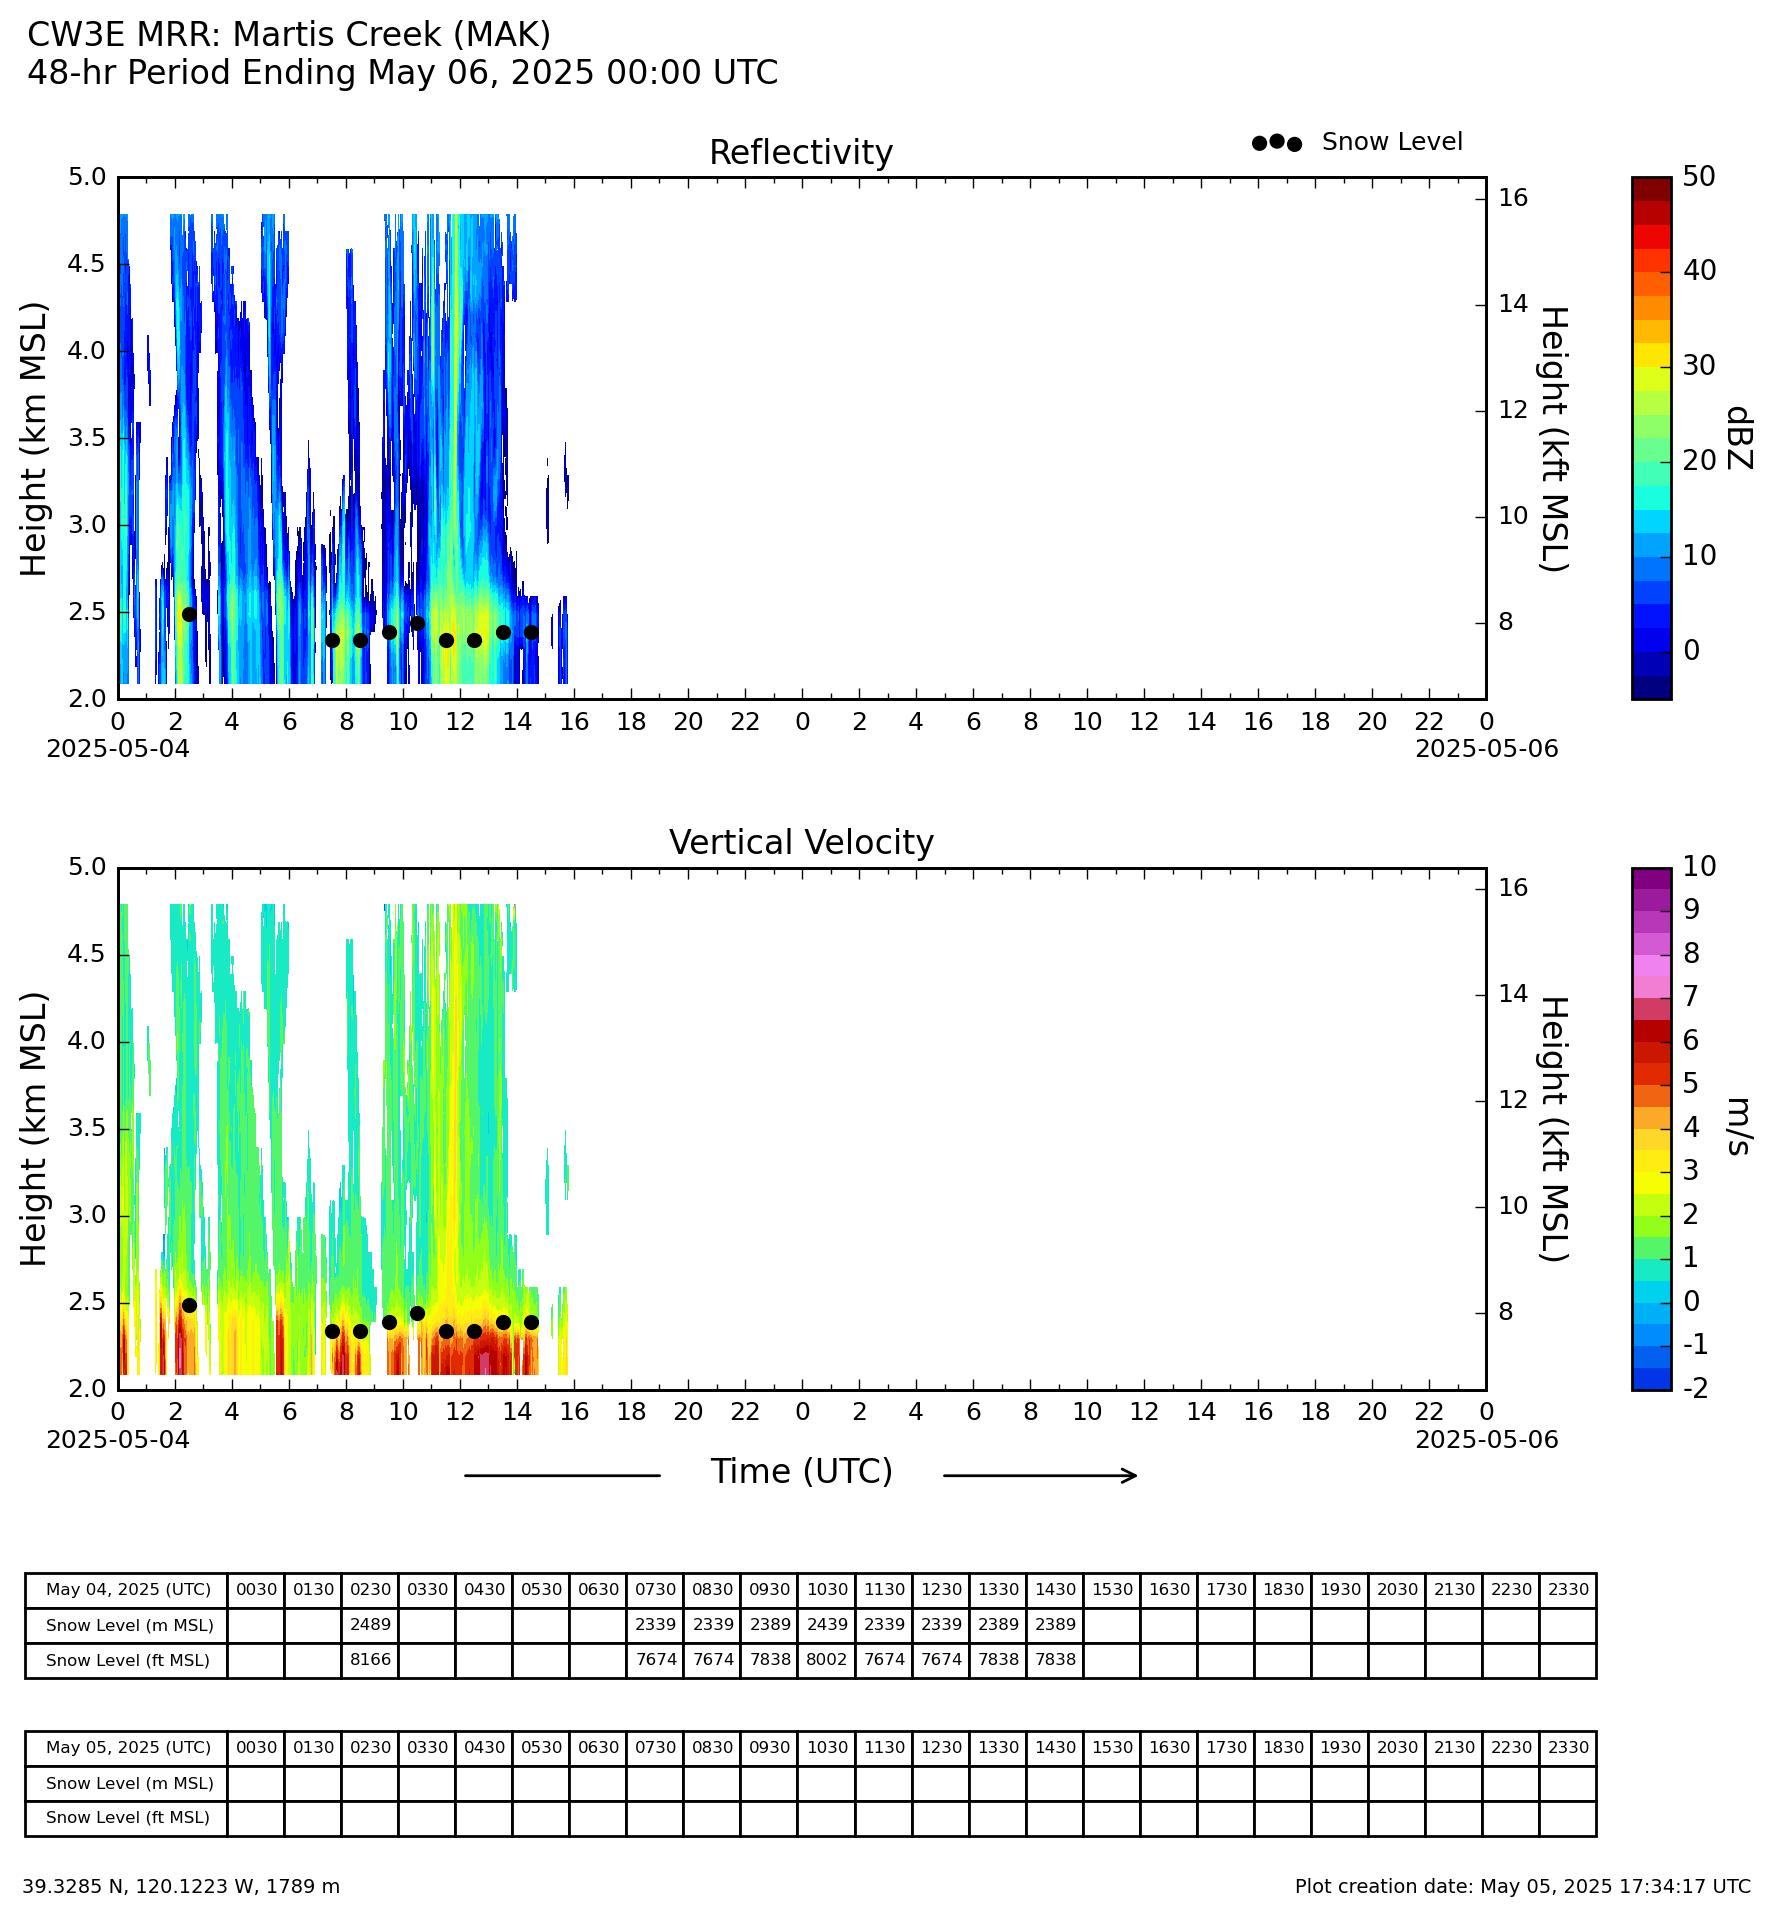Click '2025-05-06' date label under Vertical Velocity plot

[x=1486, y=1440]
